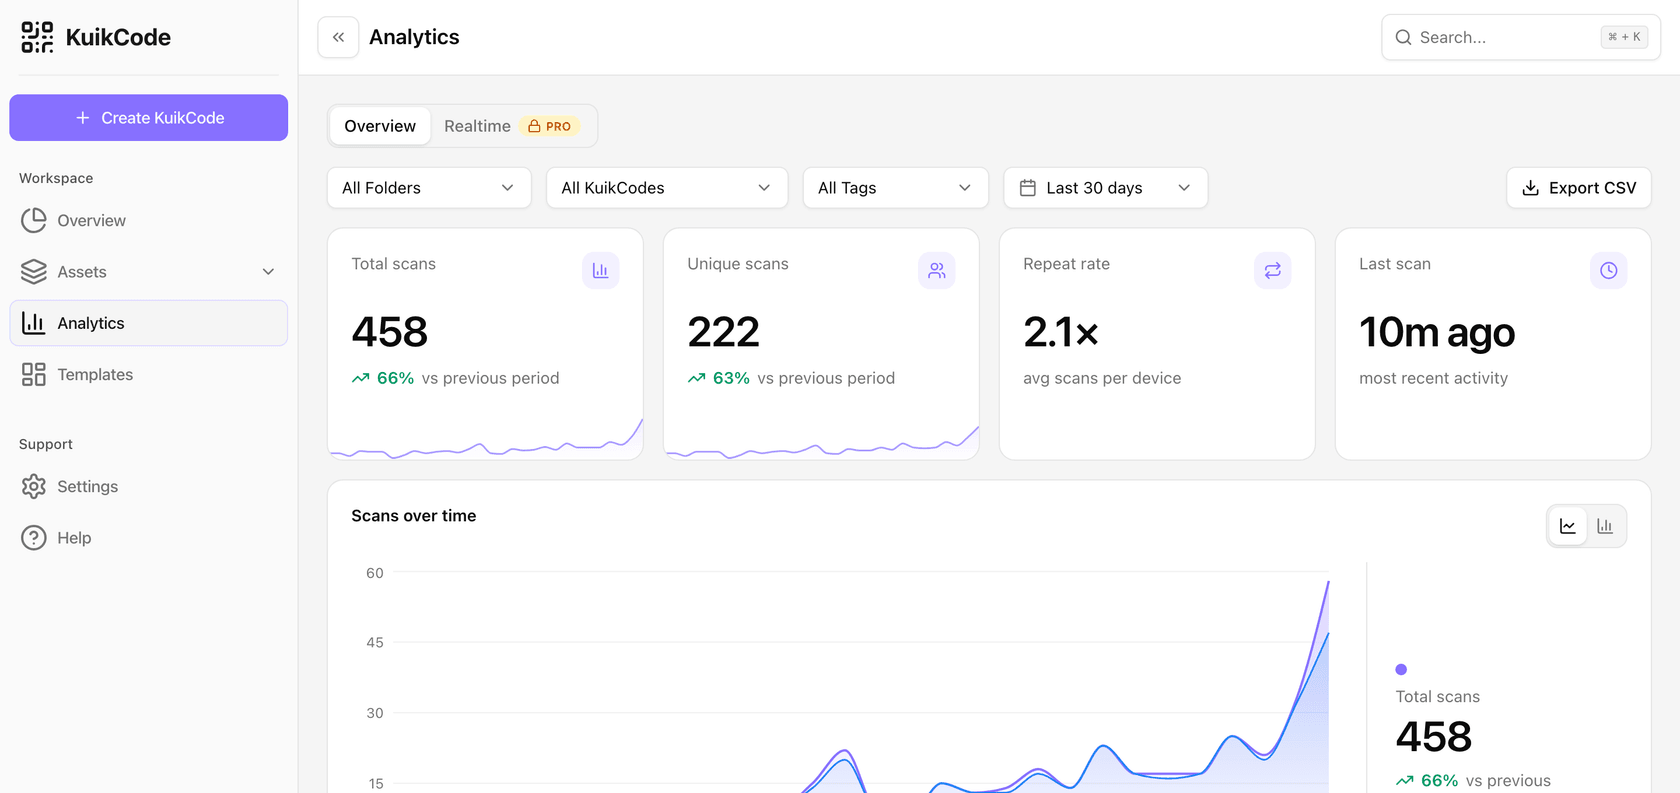Click the purple Total scans legend dot

(x=1401, y=669)
